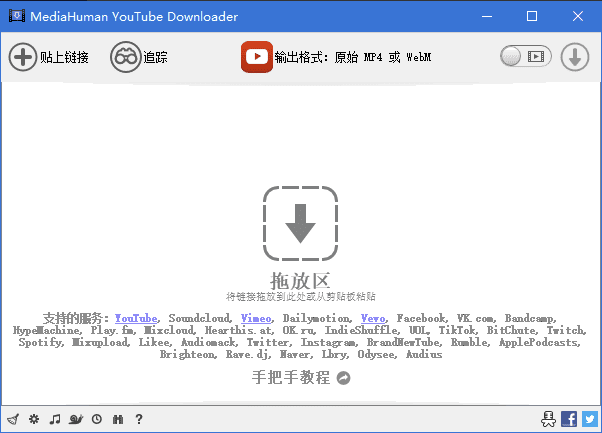Toggle the video mode switch in toolbar
Screen dimensions: 602x433
click(525, 57)
